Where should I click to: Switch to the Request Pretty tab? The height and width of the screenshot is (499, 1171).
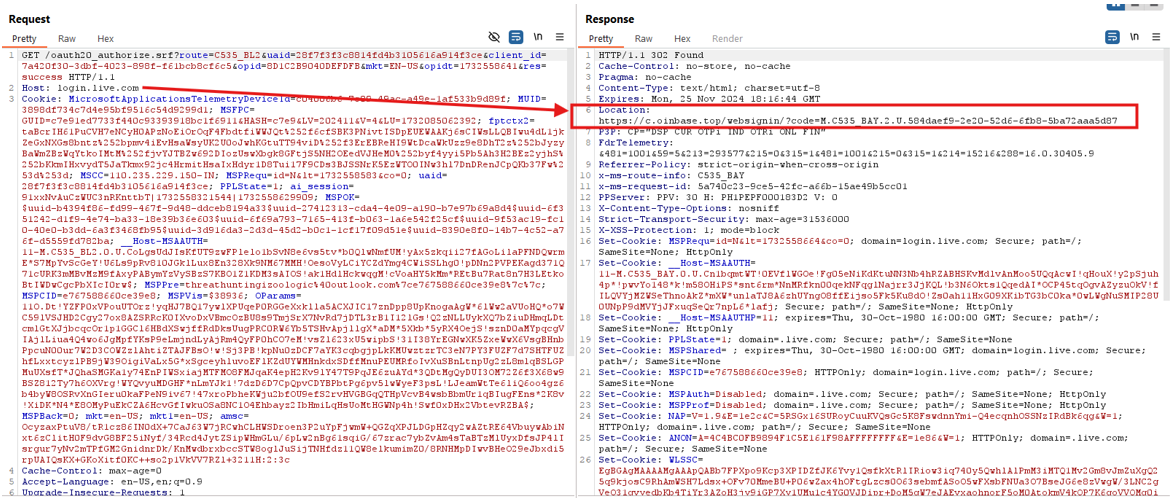(x=24, y=39)
